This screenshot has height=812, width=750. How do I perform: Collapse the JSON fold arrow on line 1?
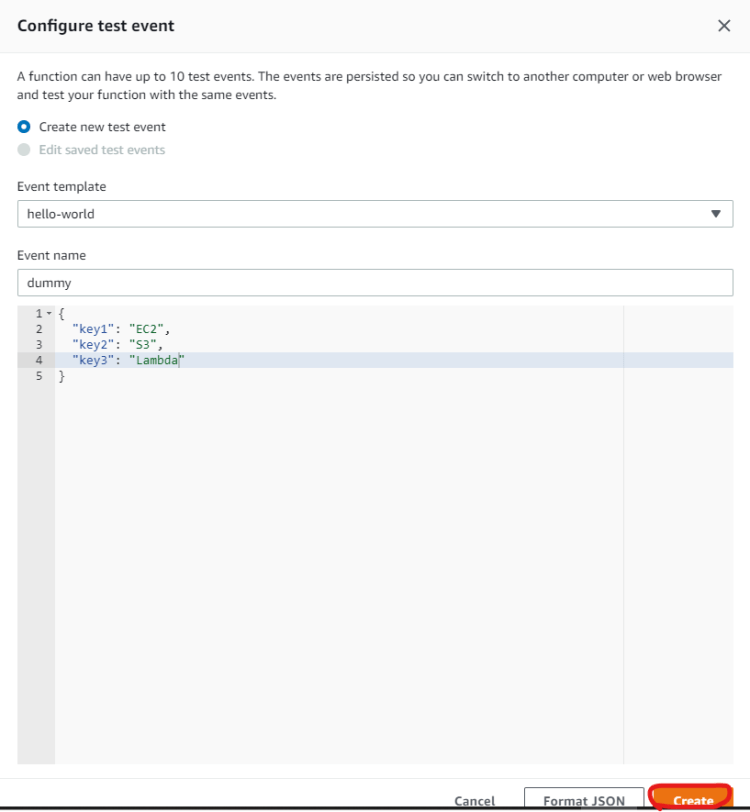point(49,313)
